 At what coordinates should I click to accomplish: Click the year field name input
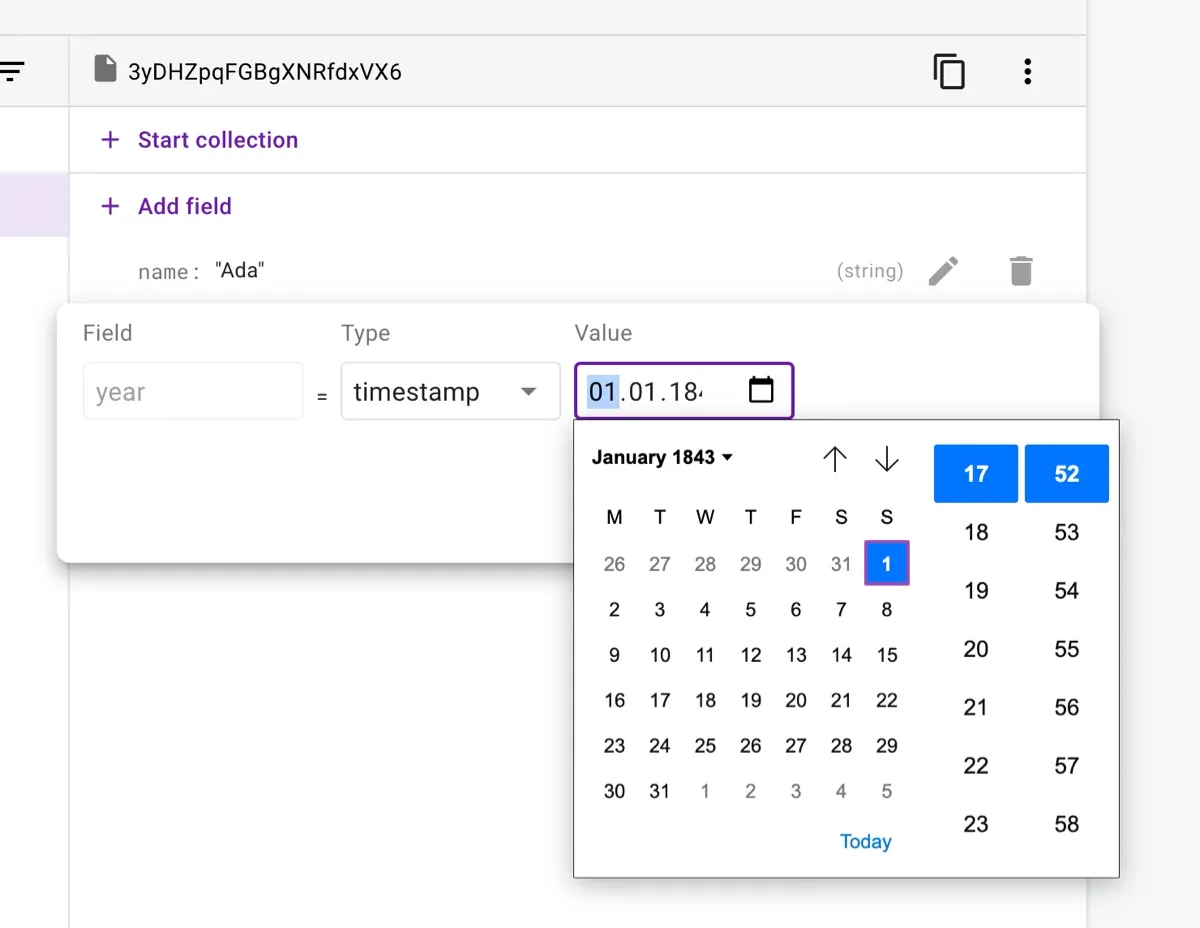click(x=192, y=391)
